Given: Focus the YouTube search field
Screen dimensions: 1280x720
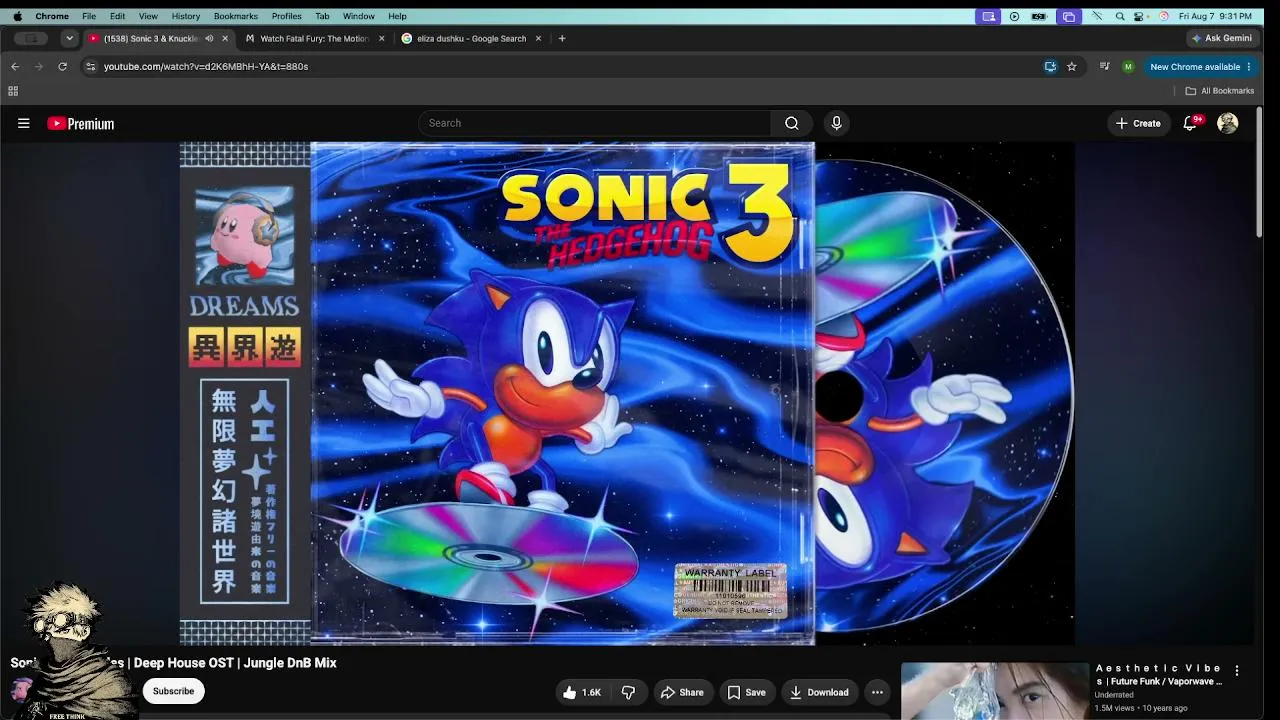Looking at the screenshot, I should click(594, 123).
